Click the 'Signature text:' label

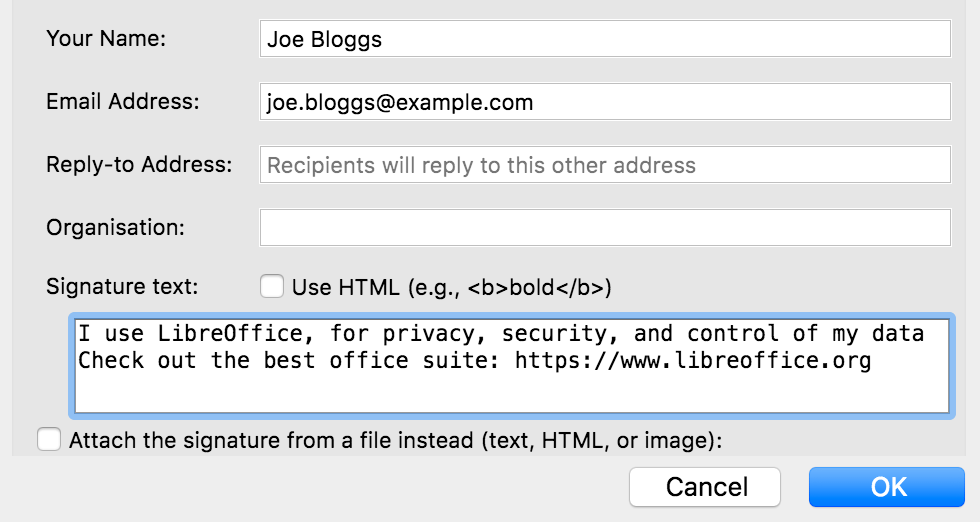pos(122,287)
